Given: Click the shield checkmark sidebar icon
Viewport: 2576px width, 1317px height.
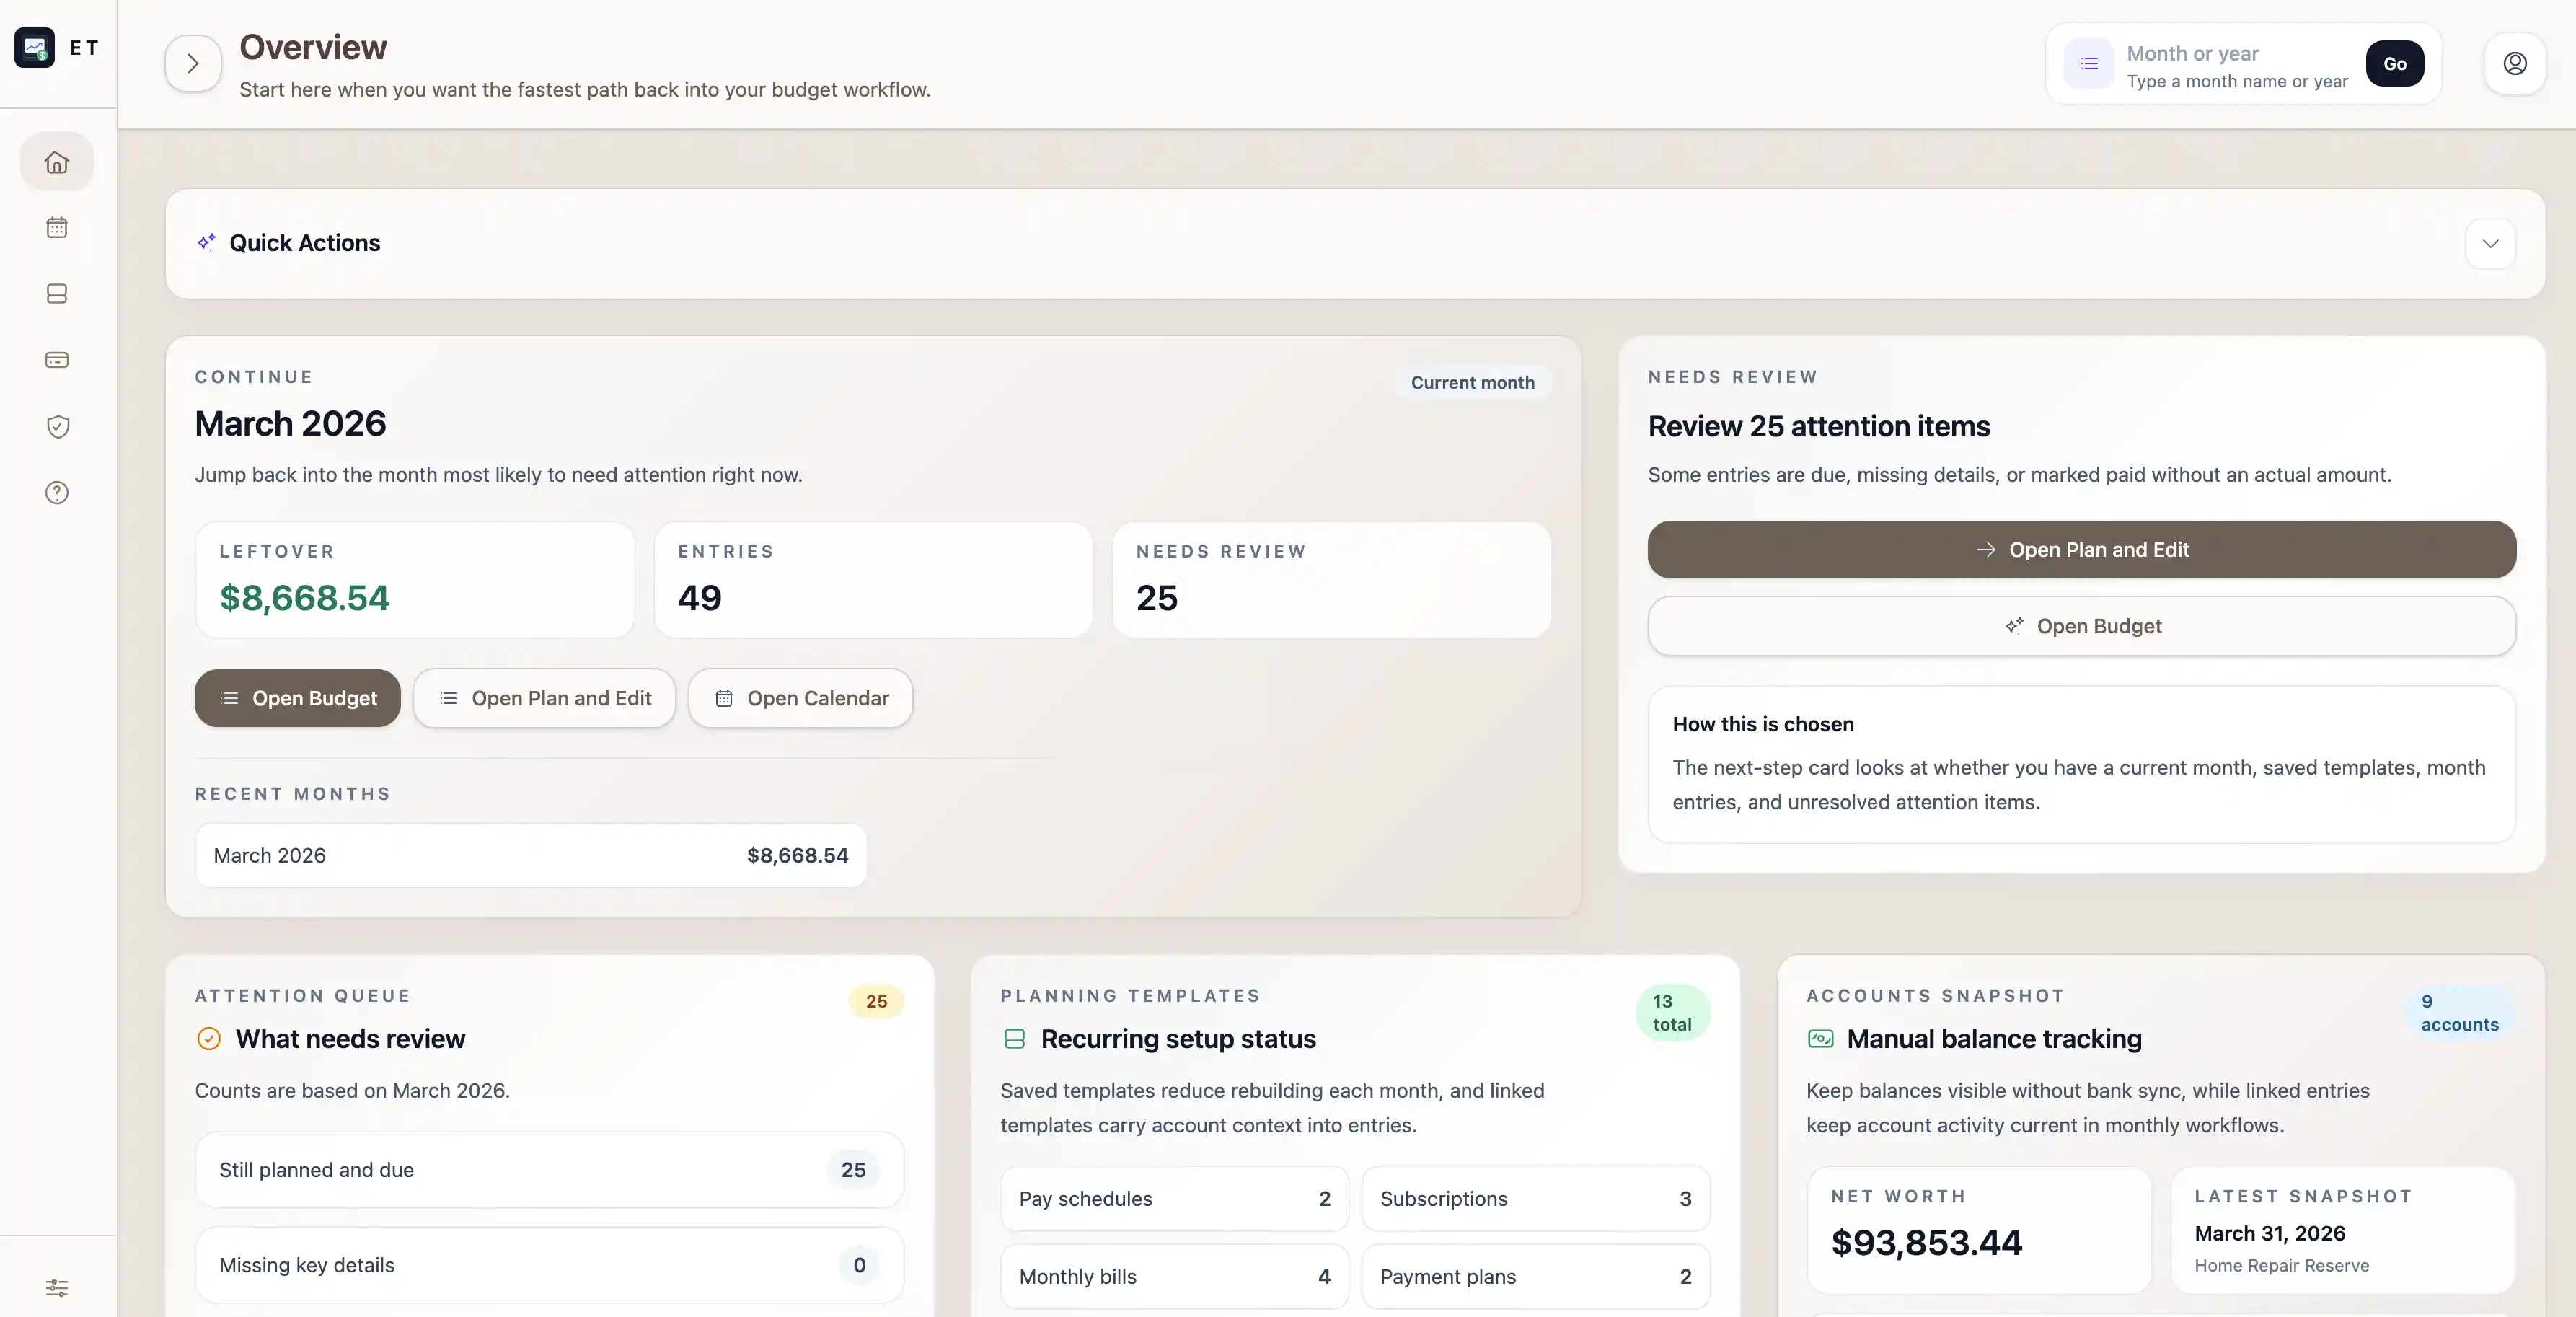Looking at the screenshot, I should coord(57,427).
